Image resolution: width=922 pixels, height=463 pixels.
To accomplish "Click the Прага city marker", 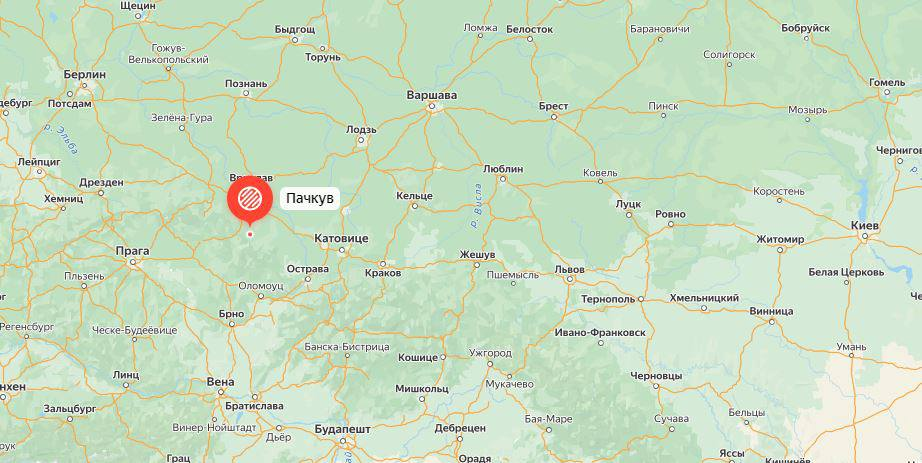I will coord(133,262).
